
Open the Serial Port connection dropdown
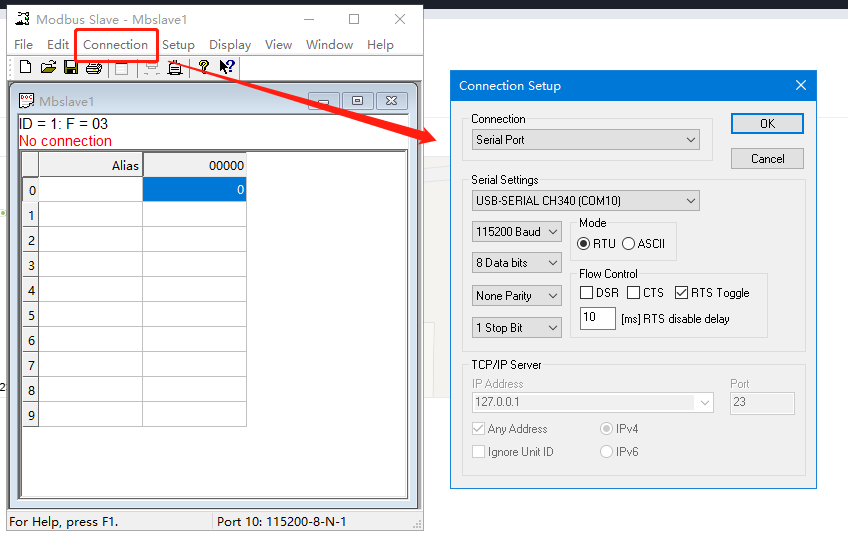coord(585,140)
